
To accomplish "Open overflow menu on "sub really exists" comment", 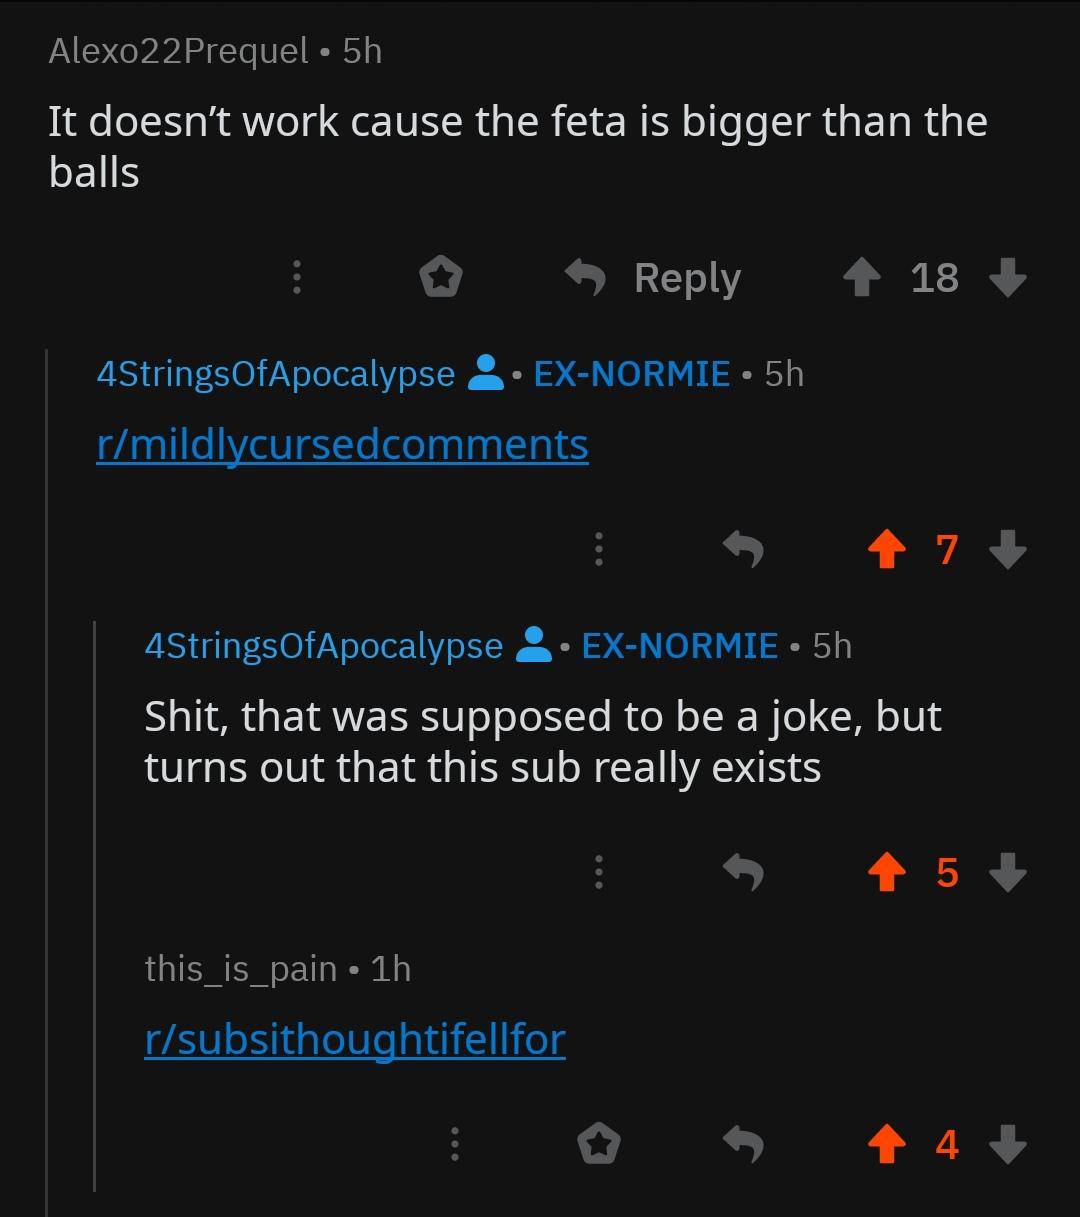I will [x=598, y=874].
